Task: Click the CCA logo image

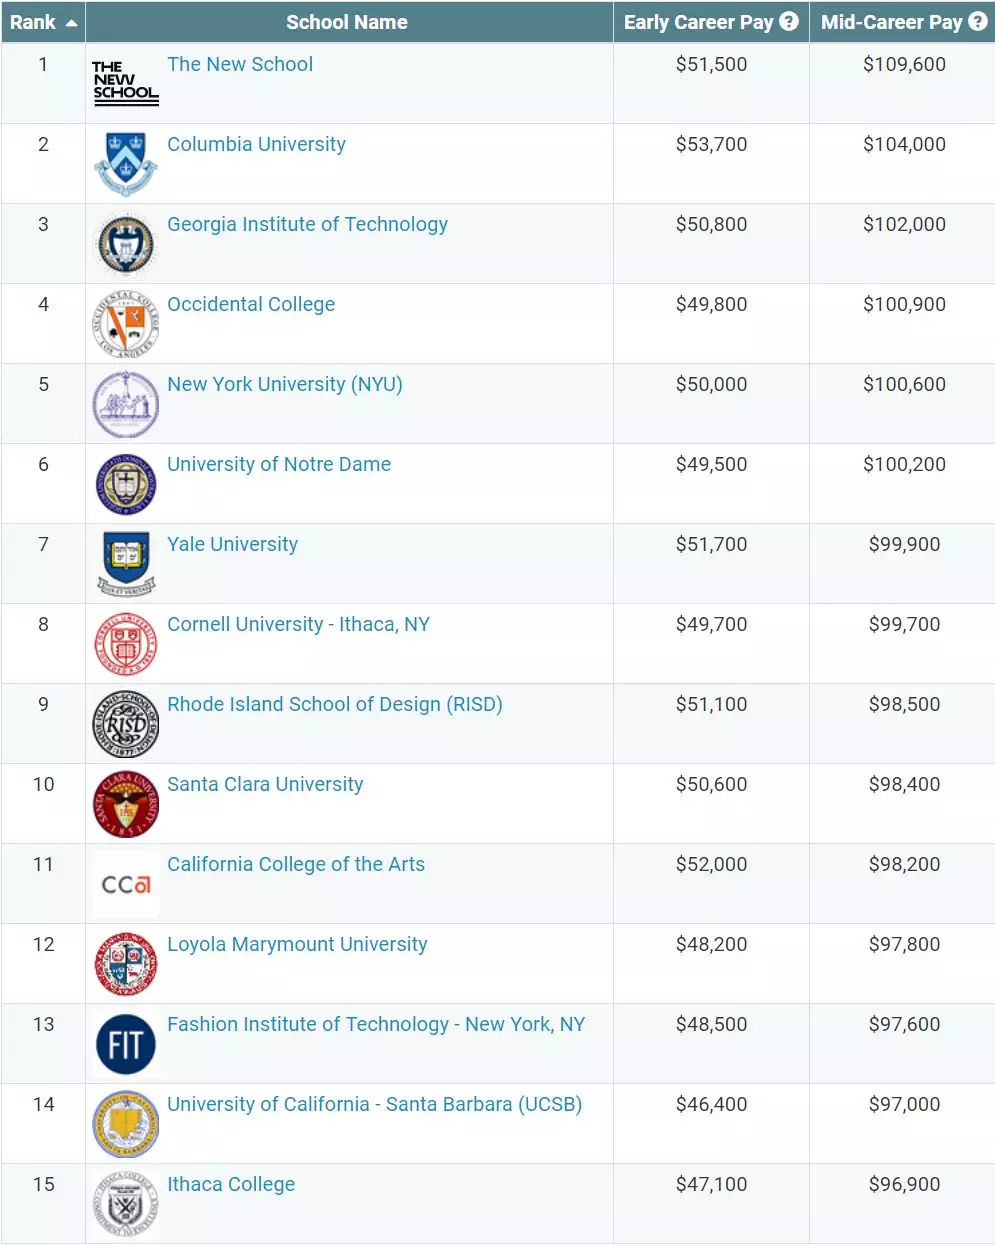Action: point(126,884)
